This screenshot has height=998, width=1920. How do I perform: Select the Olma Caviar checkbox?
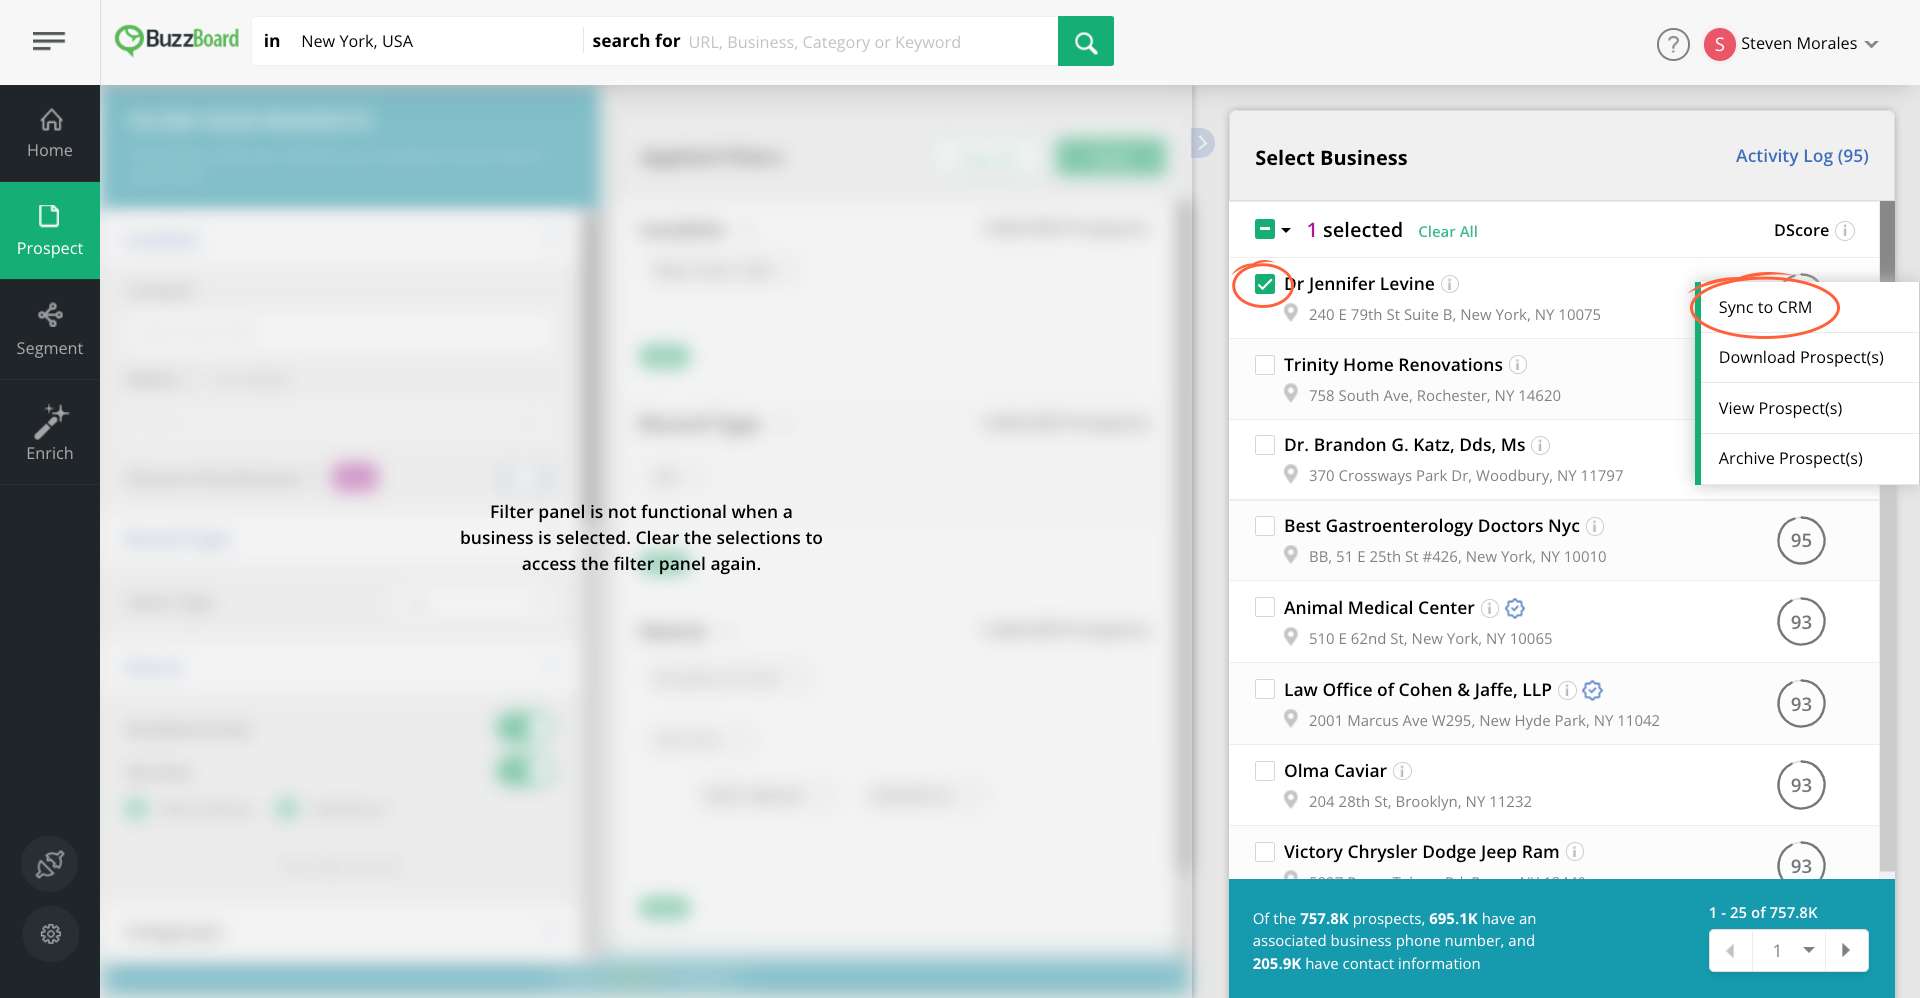coord(1265,771)
